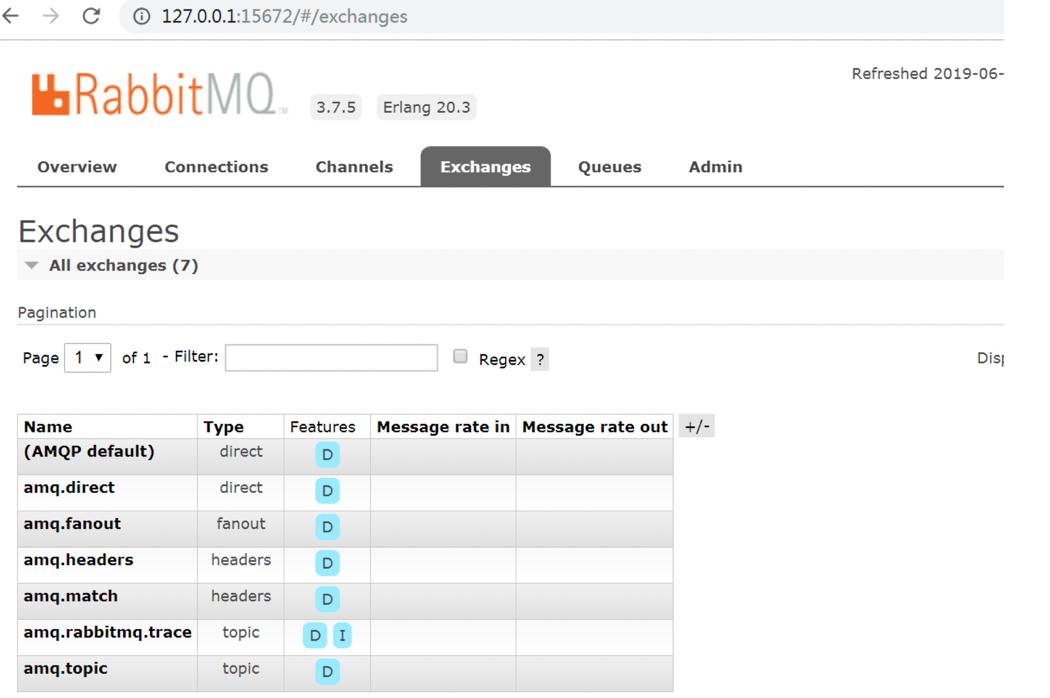Click the 3.7.5 version label
Viewport: 1050px width, 698px height.
(335, 107)
